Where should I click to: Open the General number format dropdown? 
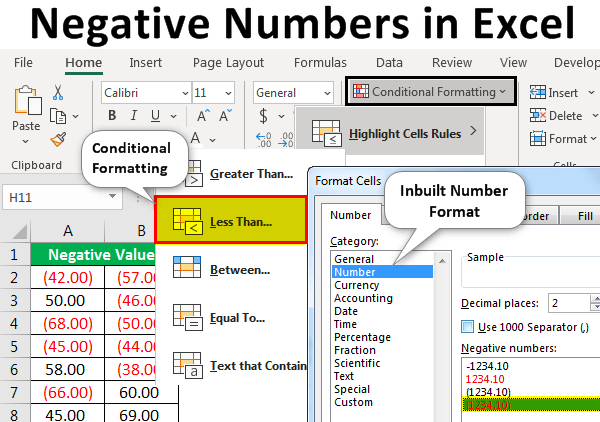click(327, 93)
